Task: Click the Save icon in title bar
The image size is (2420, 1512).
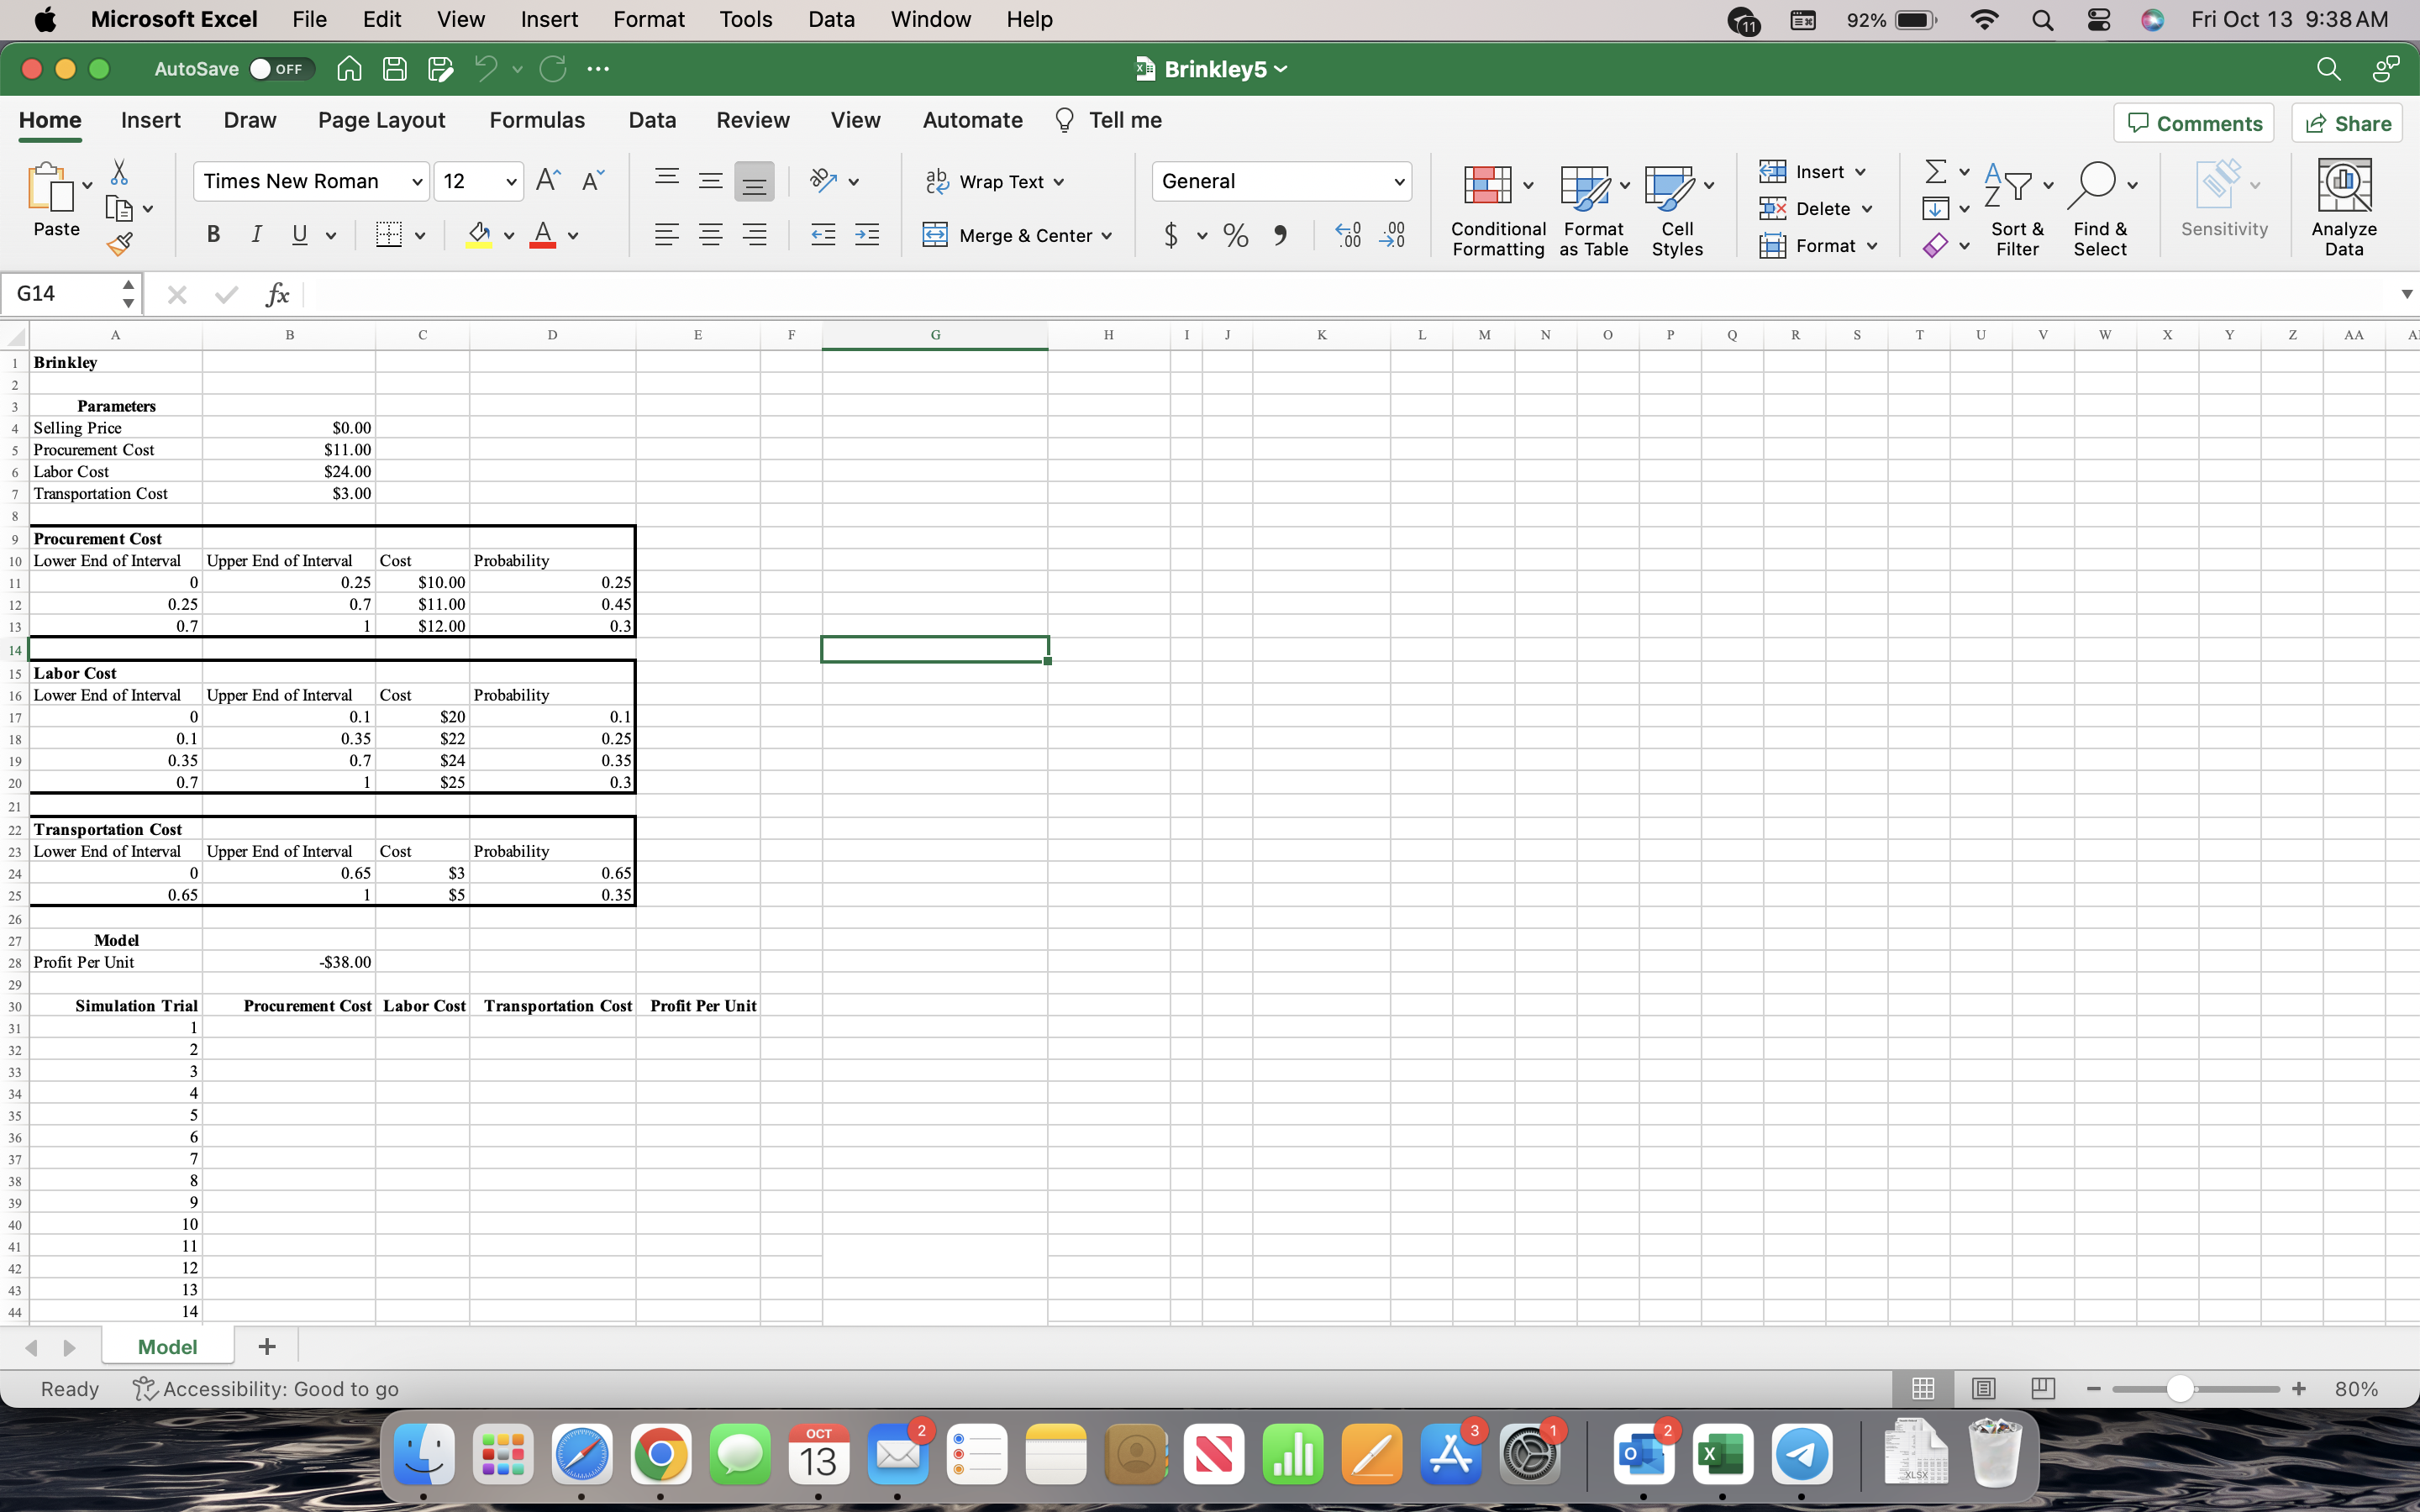Action: pyautogui.click(x=395, y=69)
